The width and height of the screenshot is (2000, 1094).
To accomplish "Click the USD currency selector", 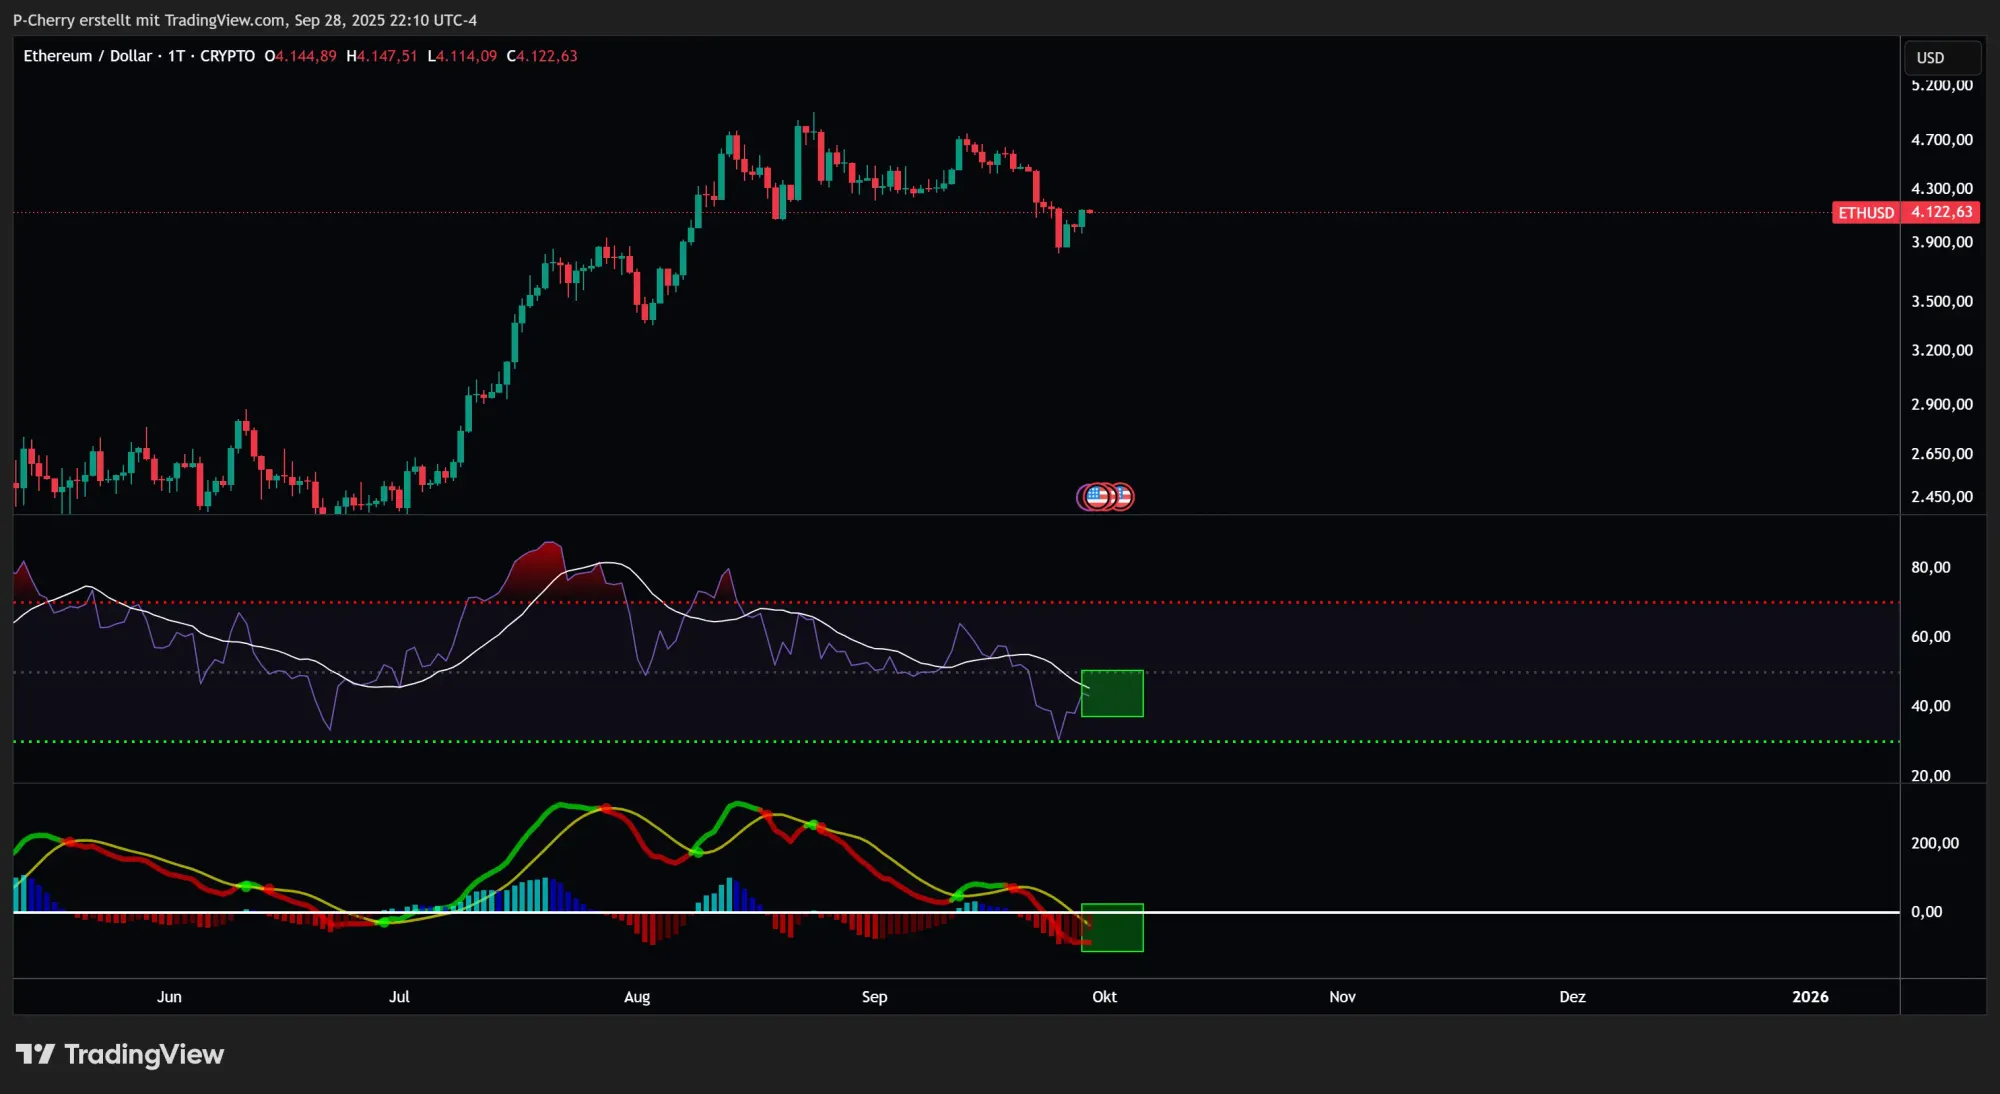I will point(1942,58).
